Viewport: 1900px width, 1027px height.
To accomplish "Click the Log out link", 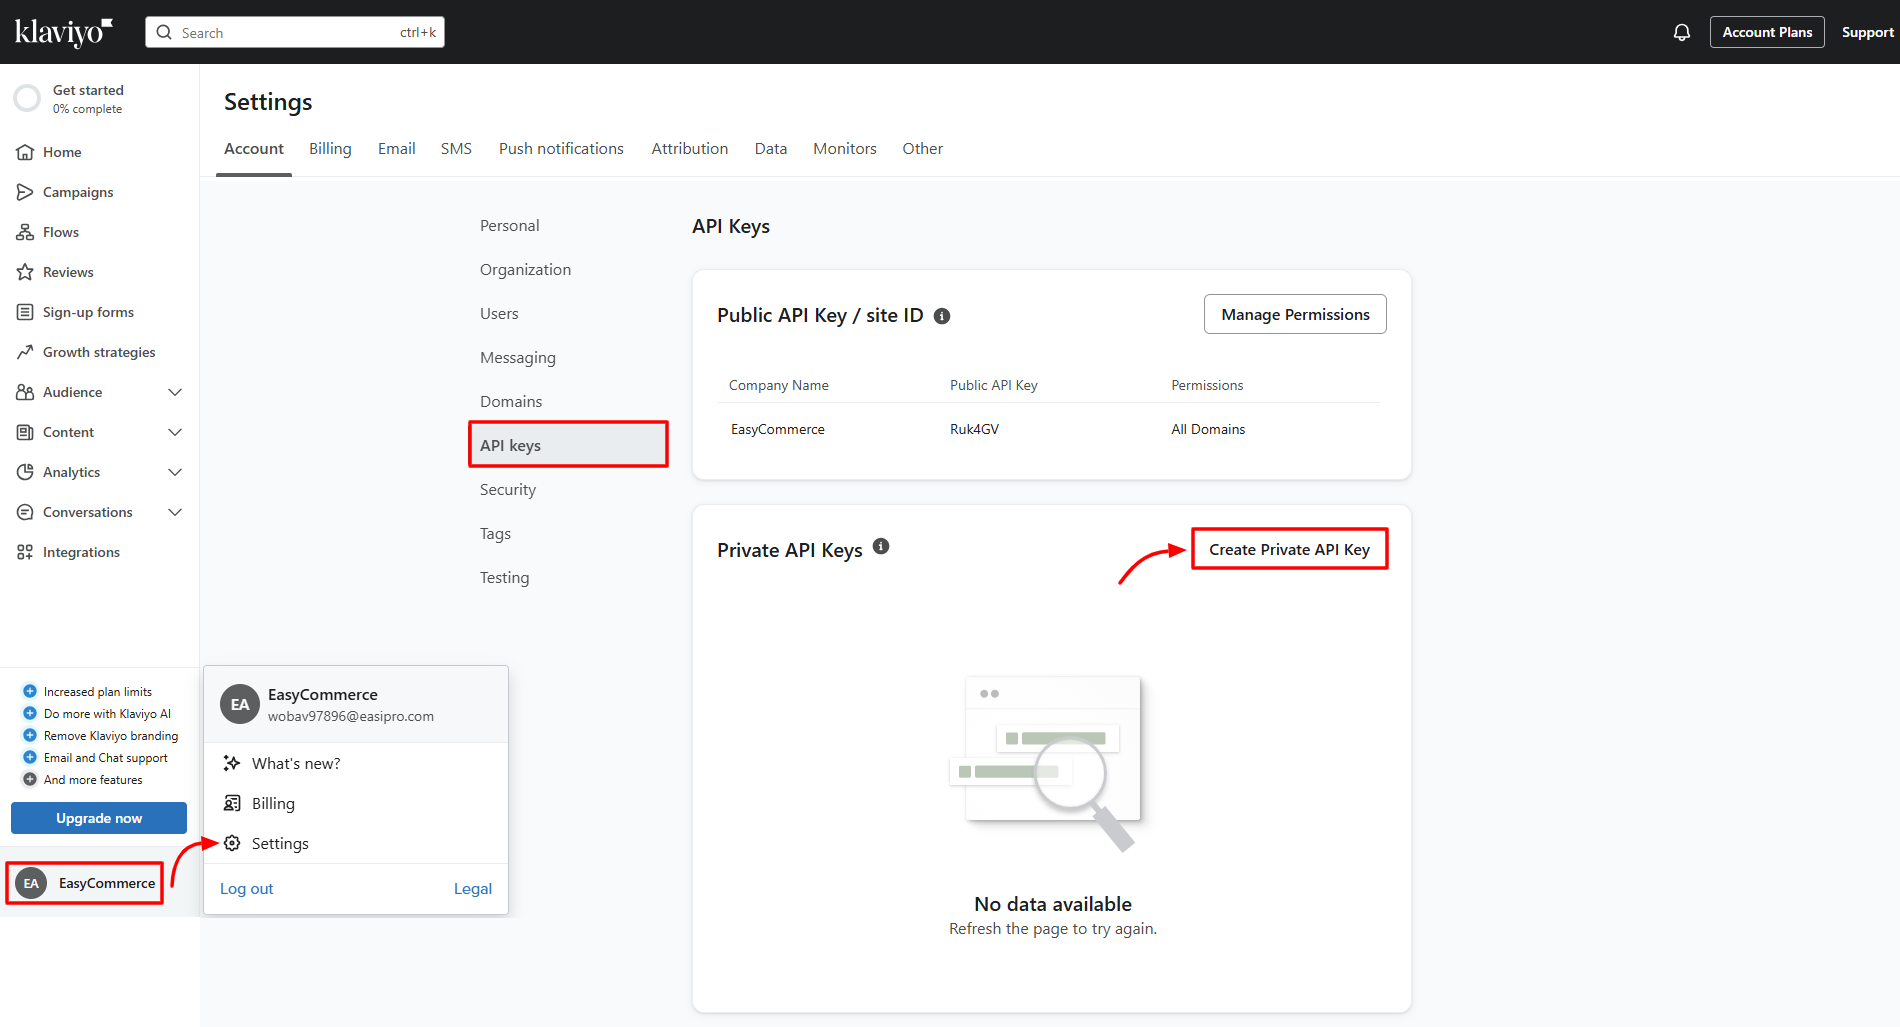I will tap(246, 889).
